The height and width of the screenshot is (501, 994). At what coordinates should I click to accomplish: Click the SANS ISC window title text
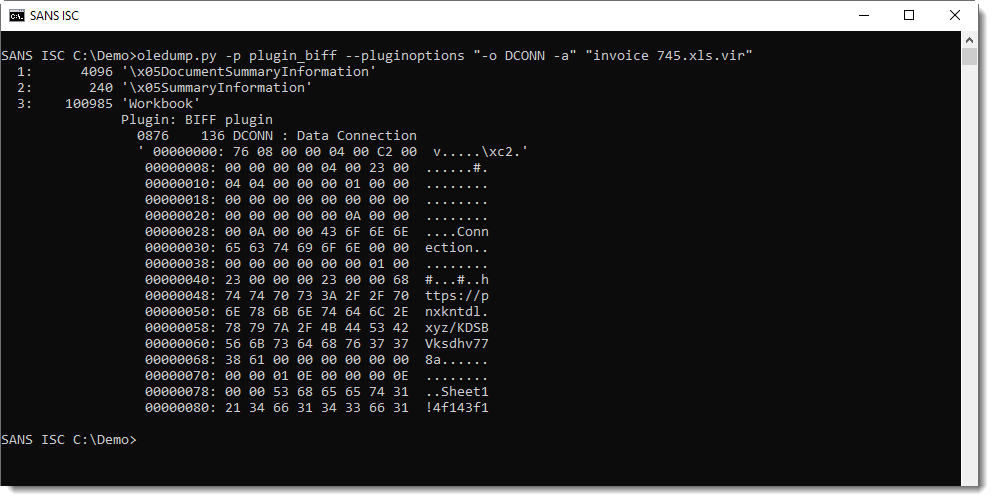click(56, 15)
